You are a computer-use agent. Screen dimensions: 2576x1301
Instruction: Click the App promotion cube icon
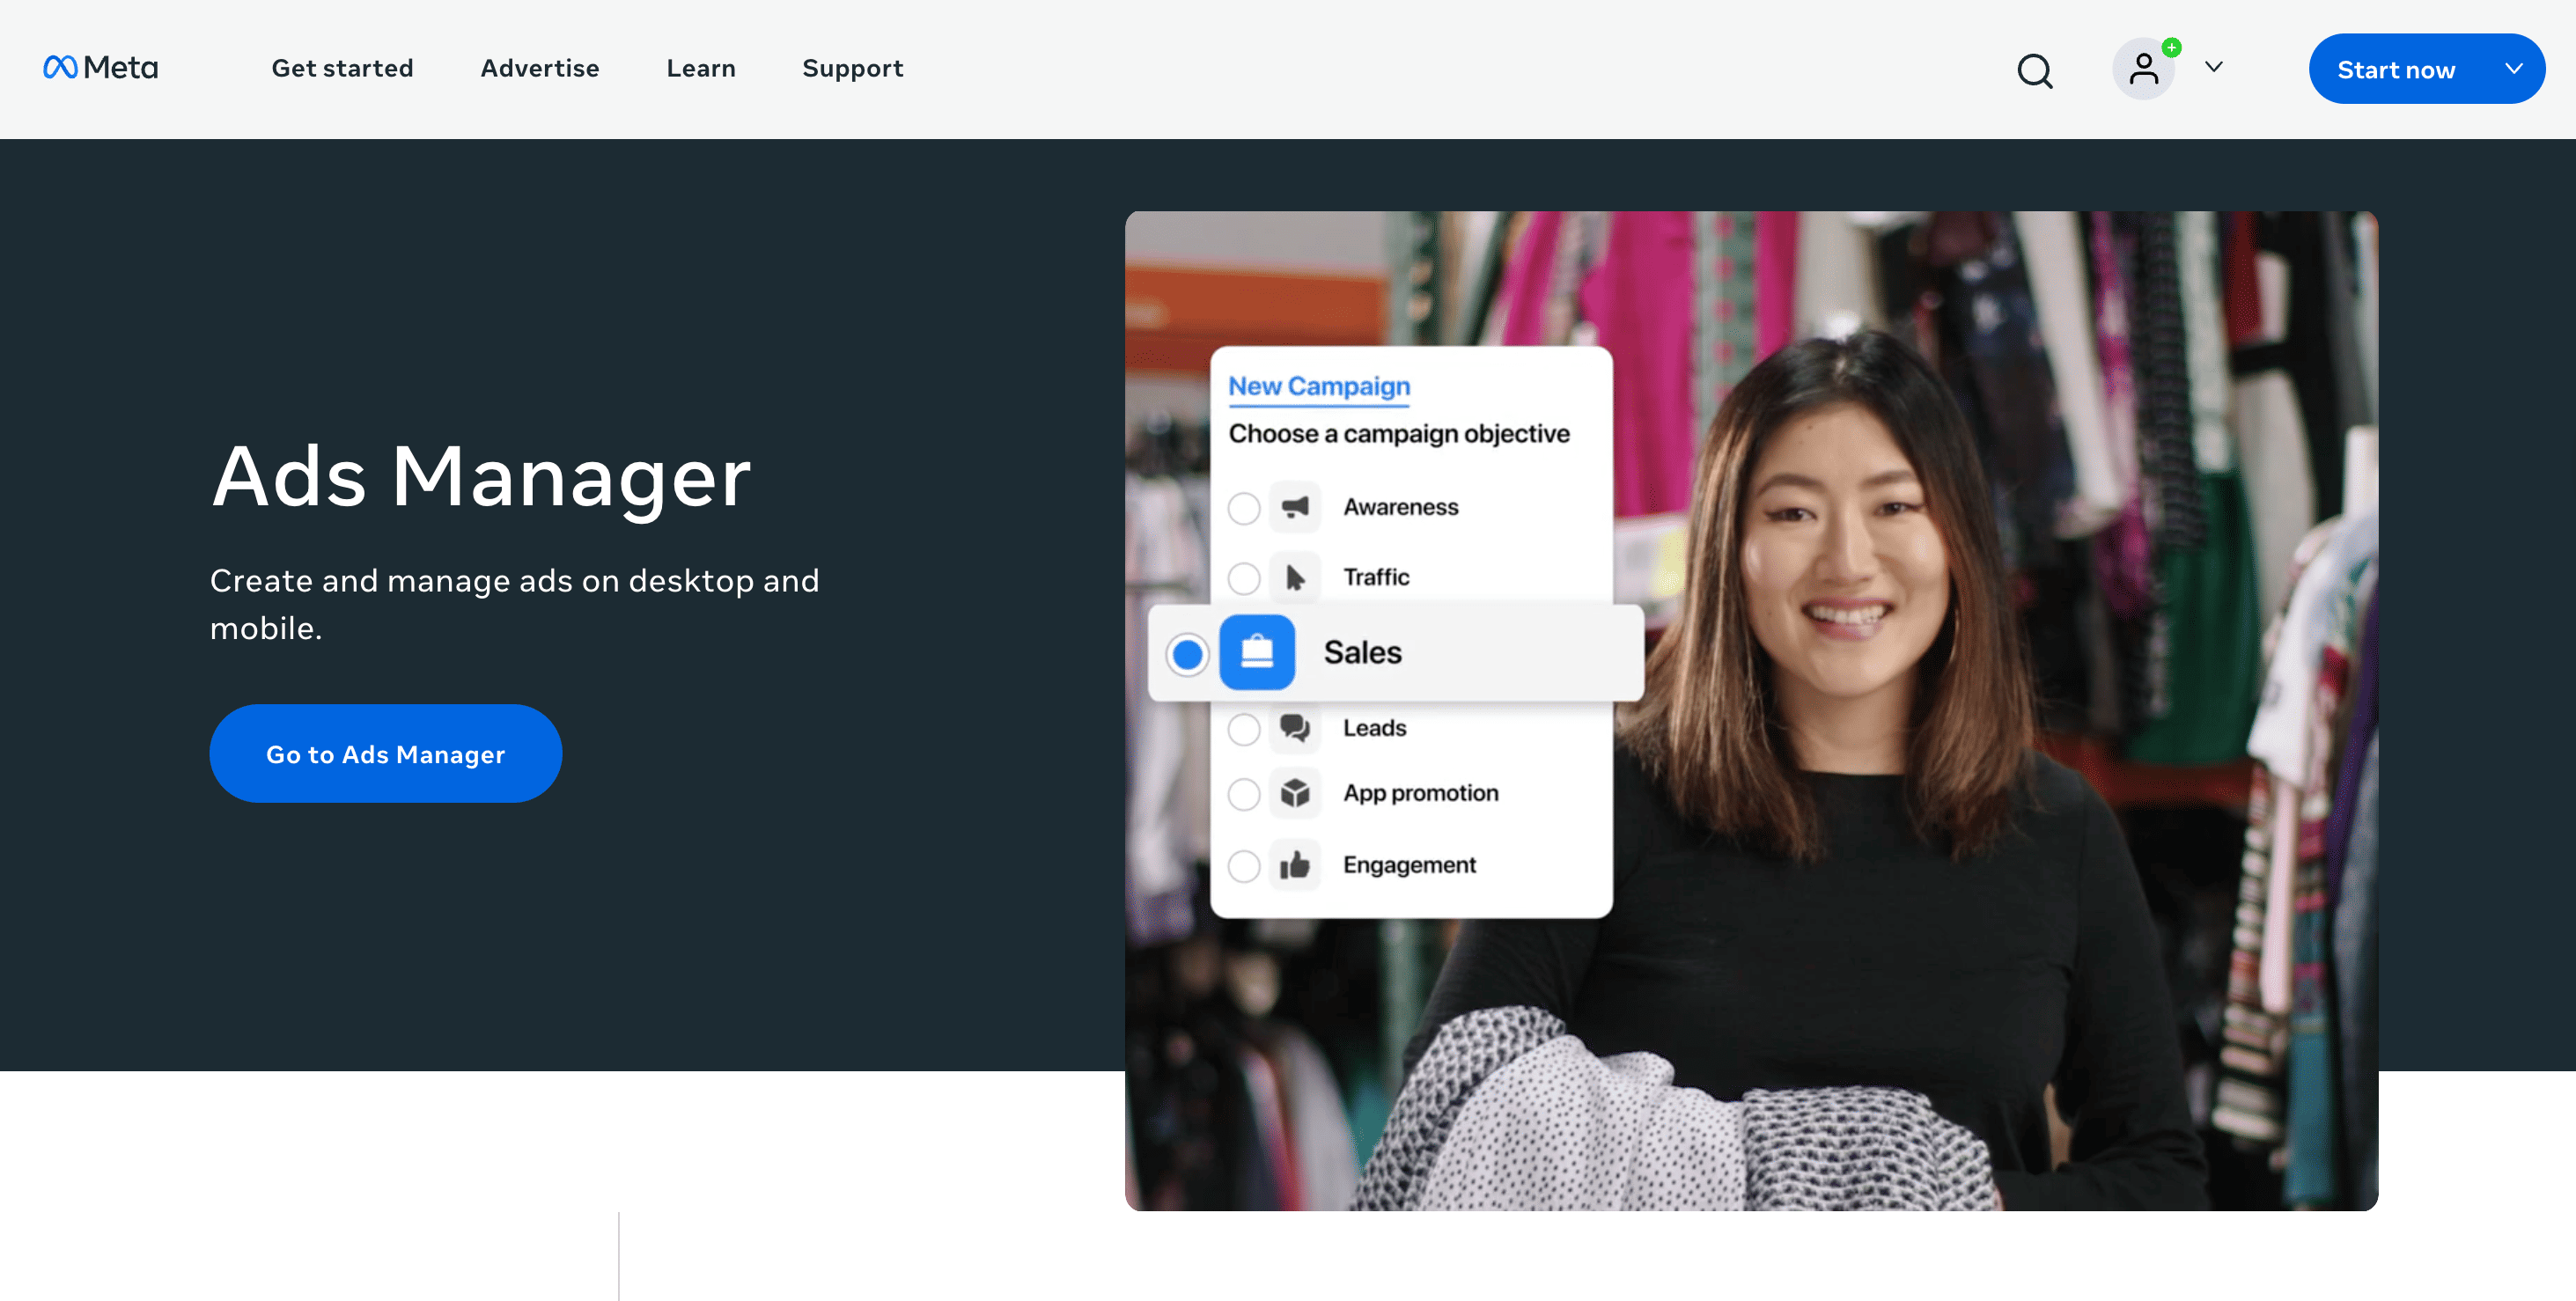coord(1295,793)
